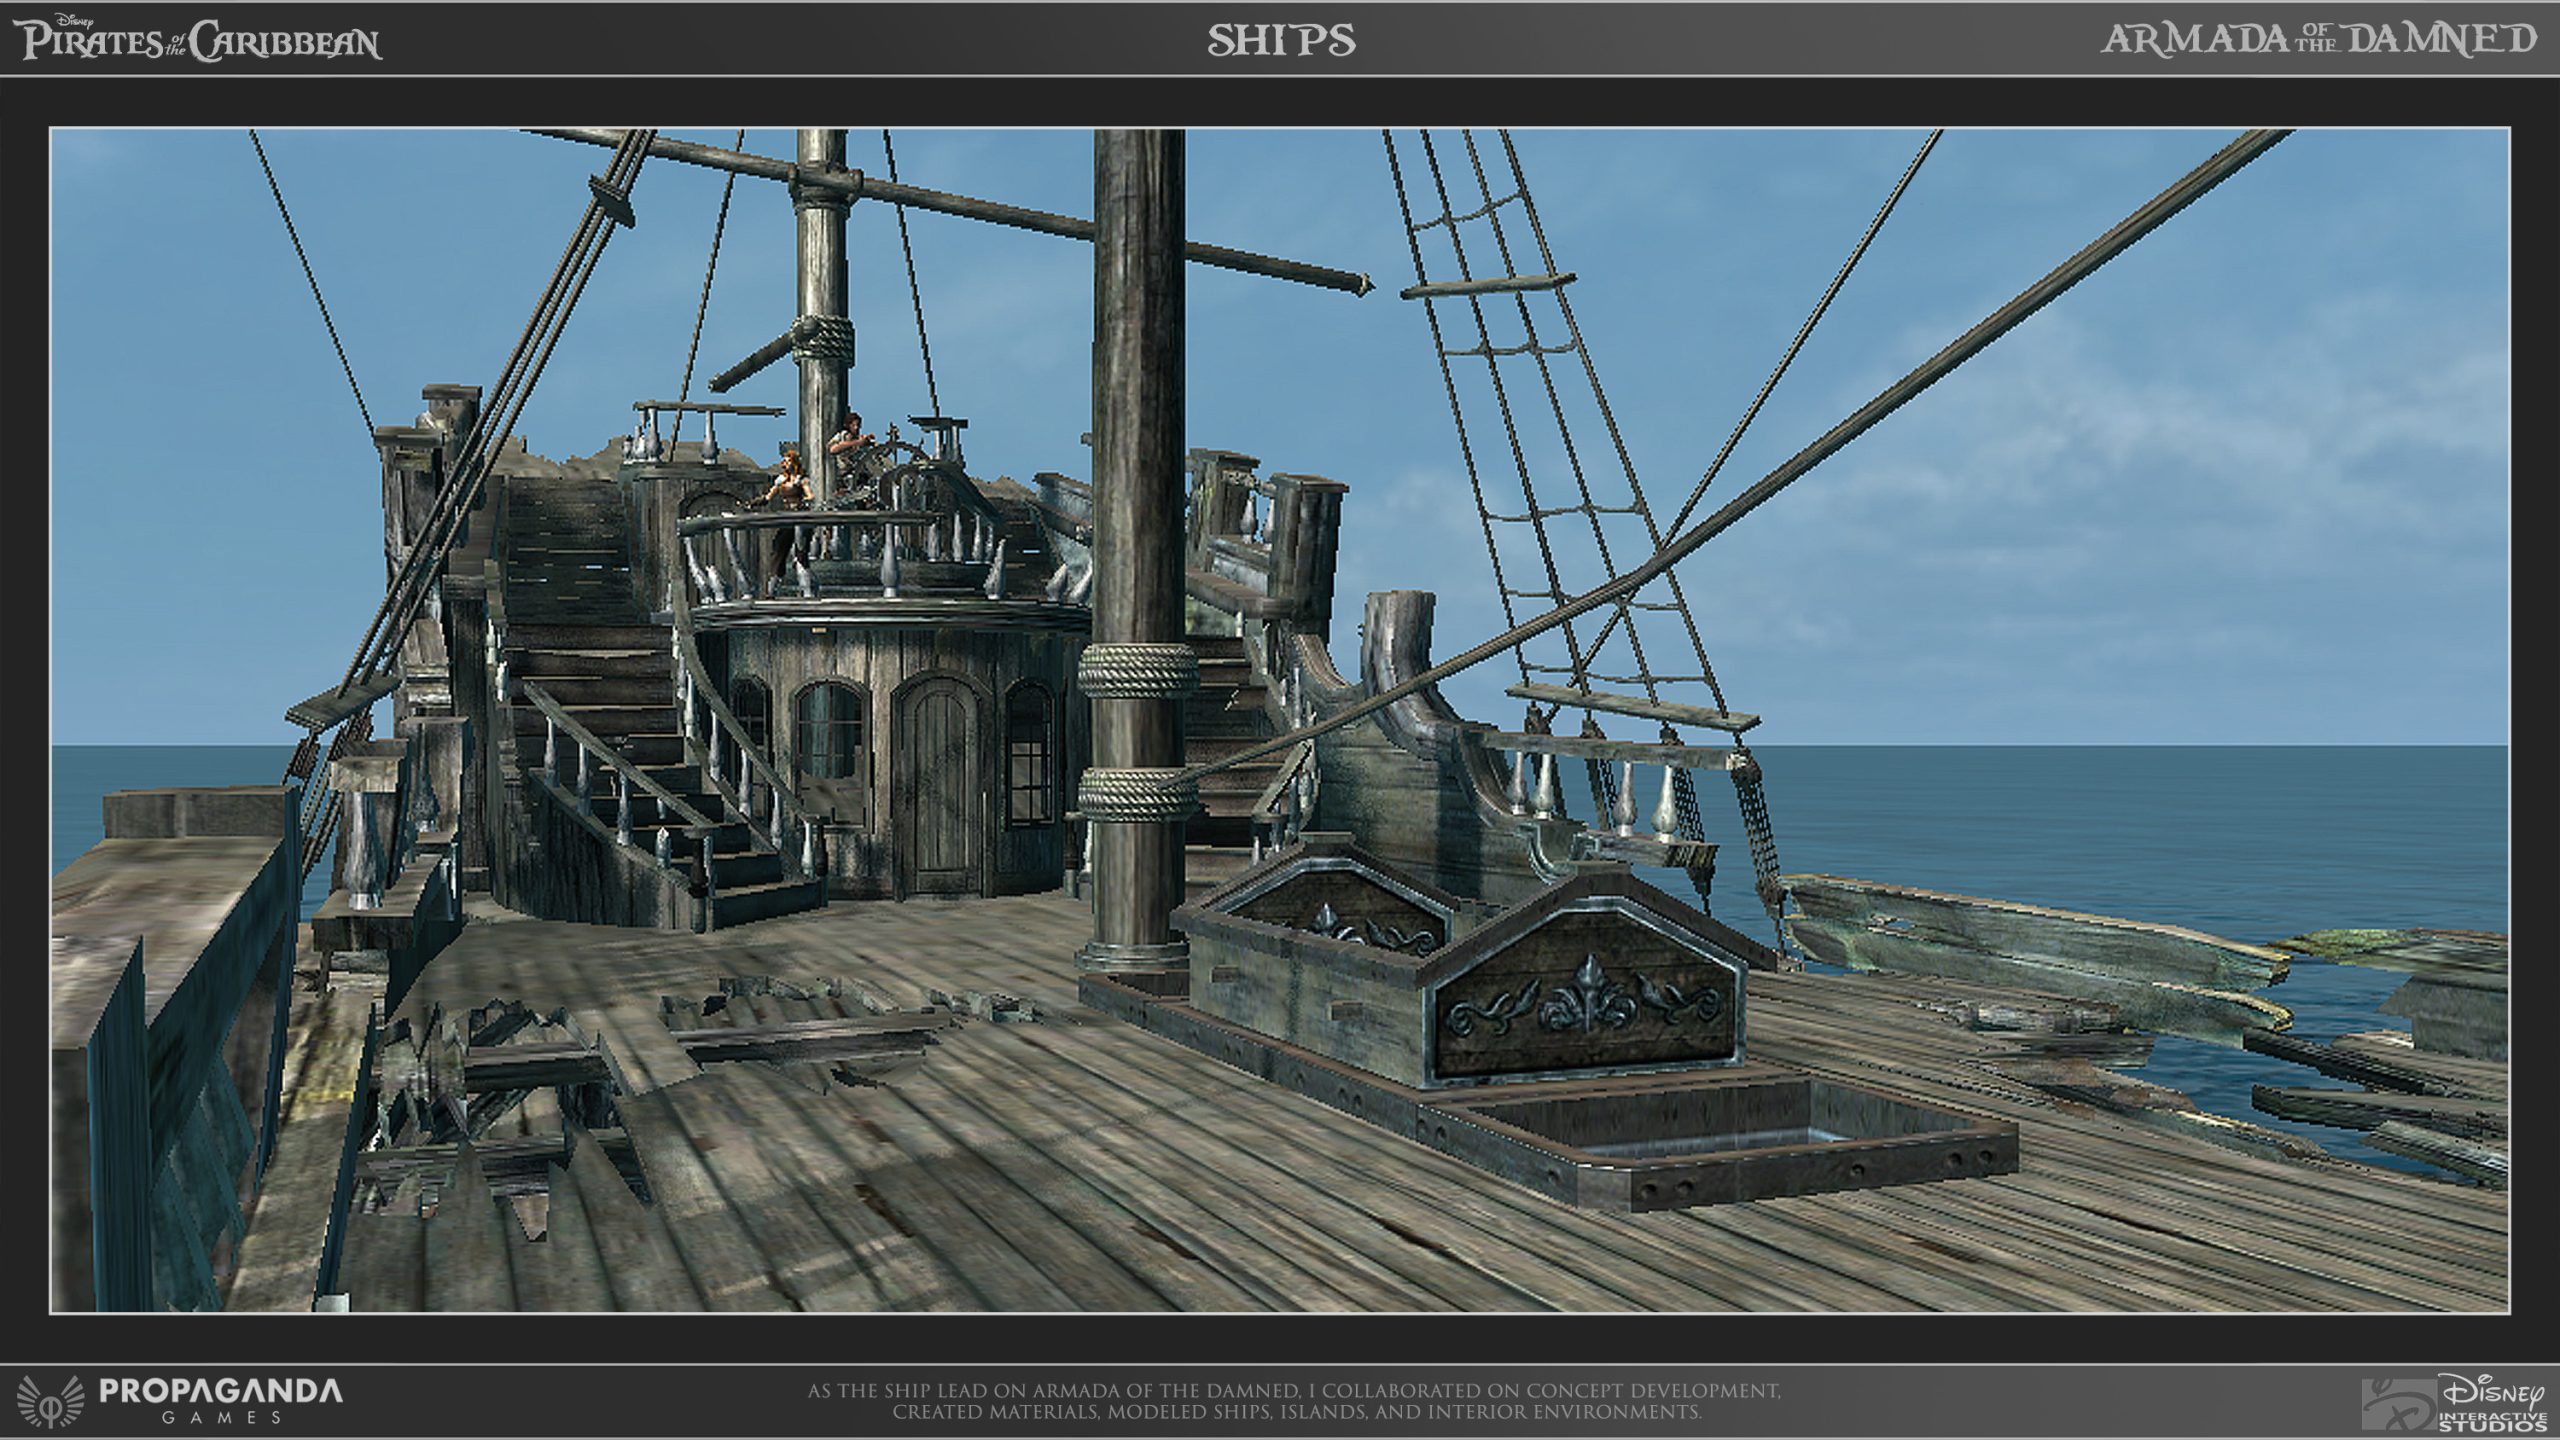Click the ship deck screenshot image
This screenshot has width=2560, height=1440.
(1280, 720)
